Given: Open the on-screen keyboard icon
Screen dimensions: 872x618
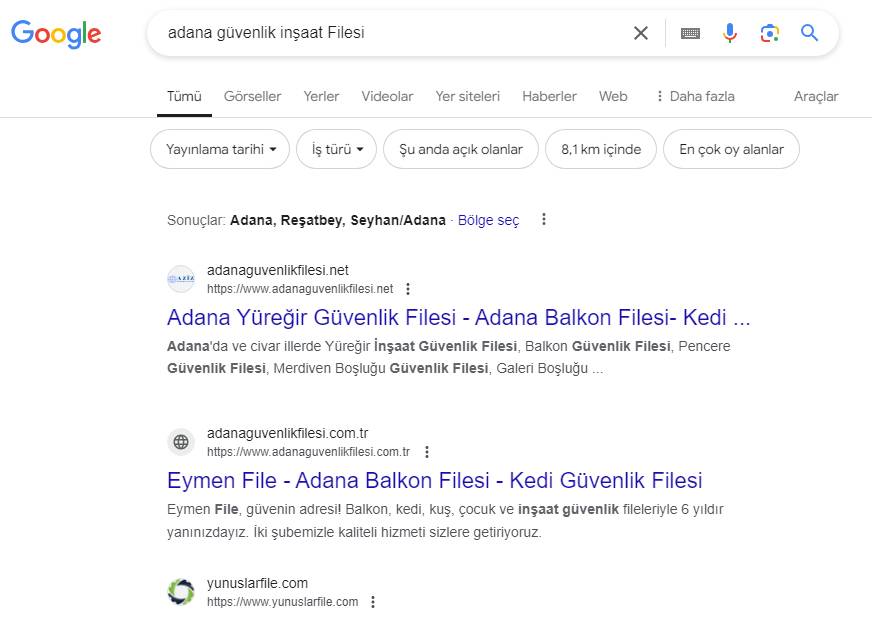Looking at the screenshot, I should click(x=690, y=33).
